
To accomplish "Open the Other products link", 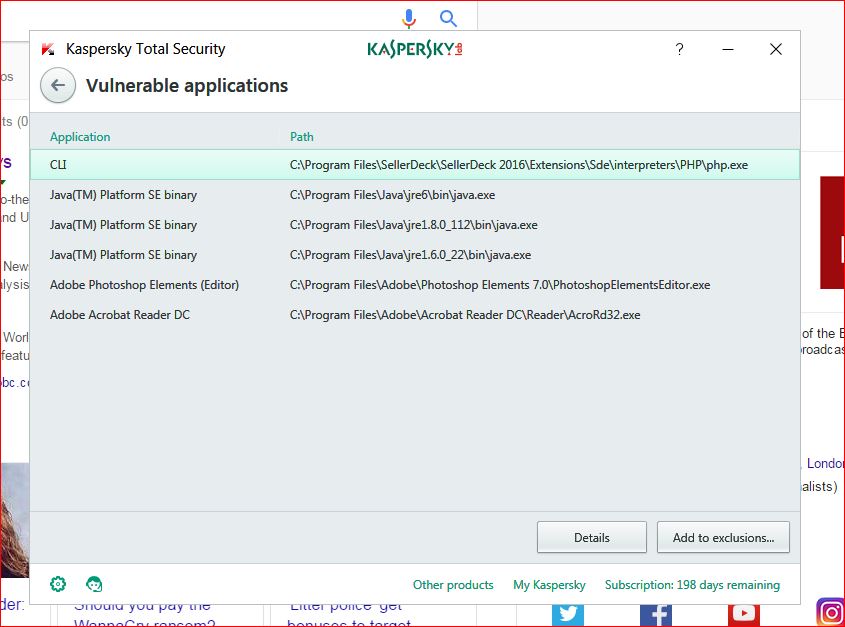I will click(x=453, y=585).
